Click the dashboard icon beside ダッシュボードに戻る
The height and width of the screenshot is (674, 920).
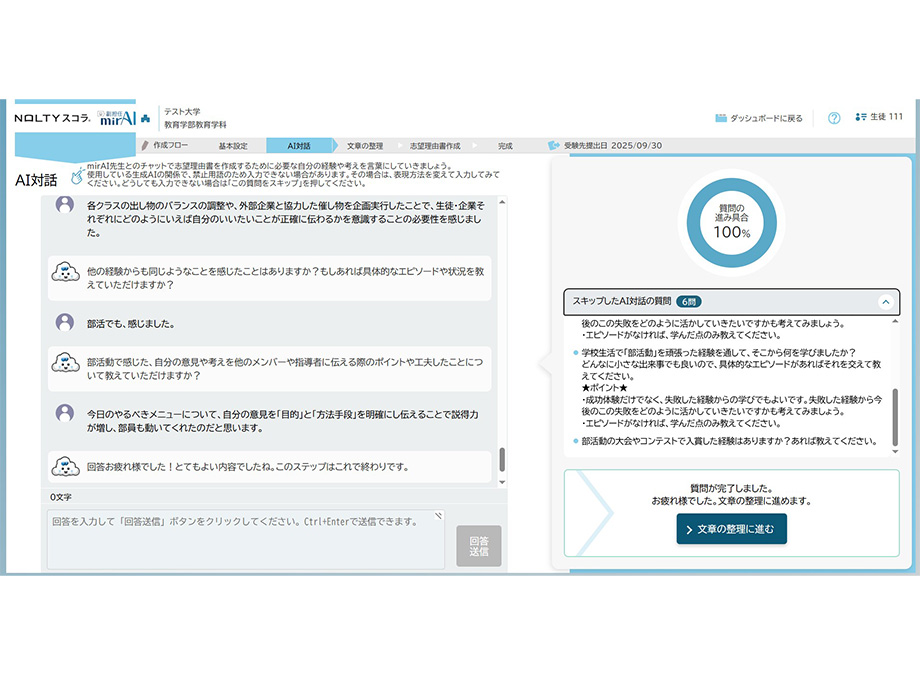[721, 118]
